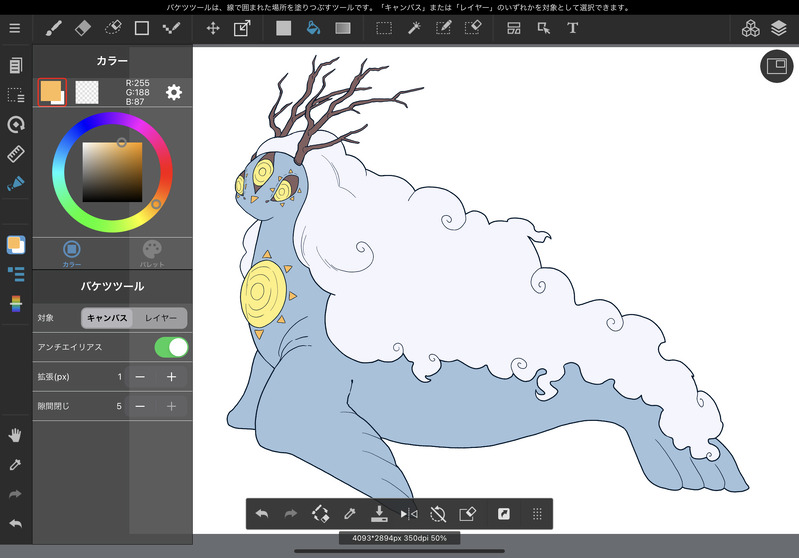Open the document pages sidebar icon
This screenshot has width=799, height=558.
(16, 65)
